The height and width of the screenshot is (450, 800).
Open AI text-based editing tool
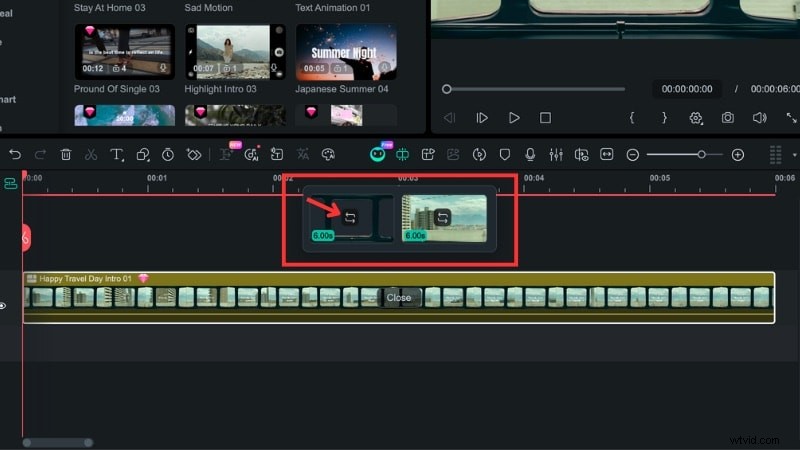click(226, 154)
